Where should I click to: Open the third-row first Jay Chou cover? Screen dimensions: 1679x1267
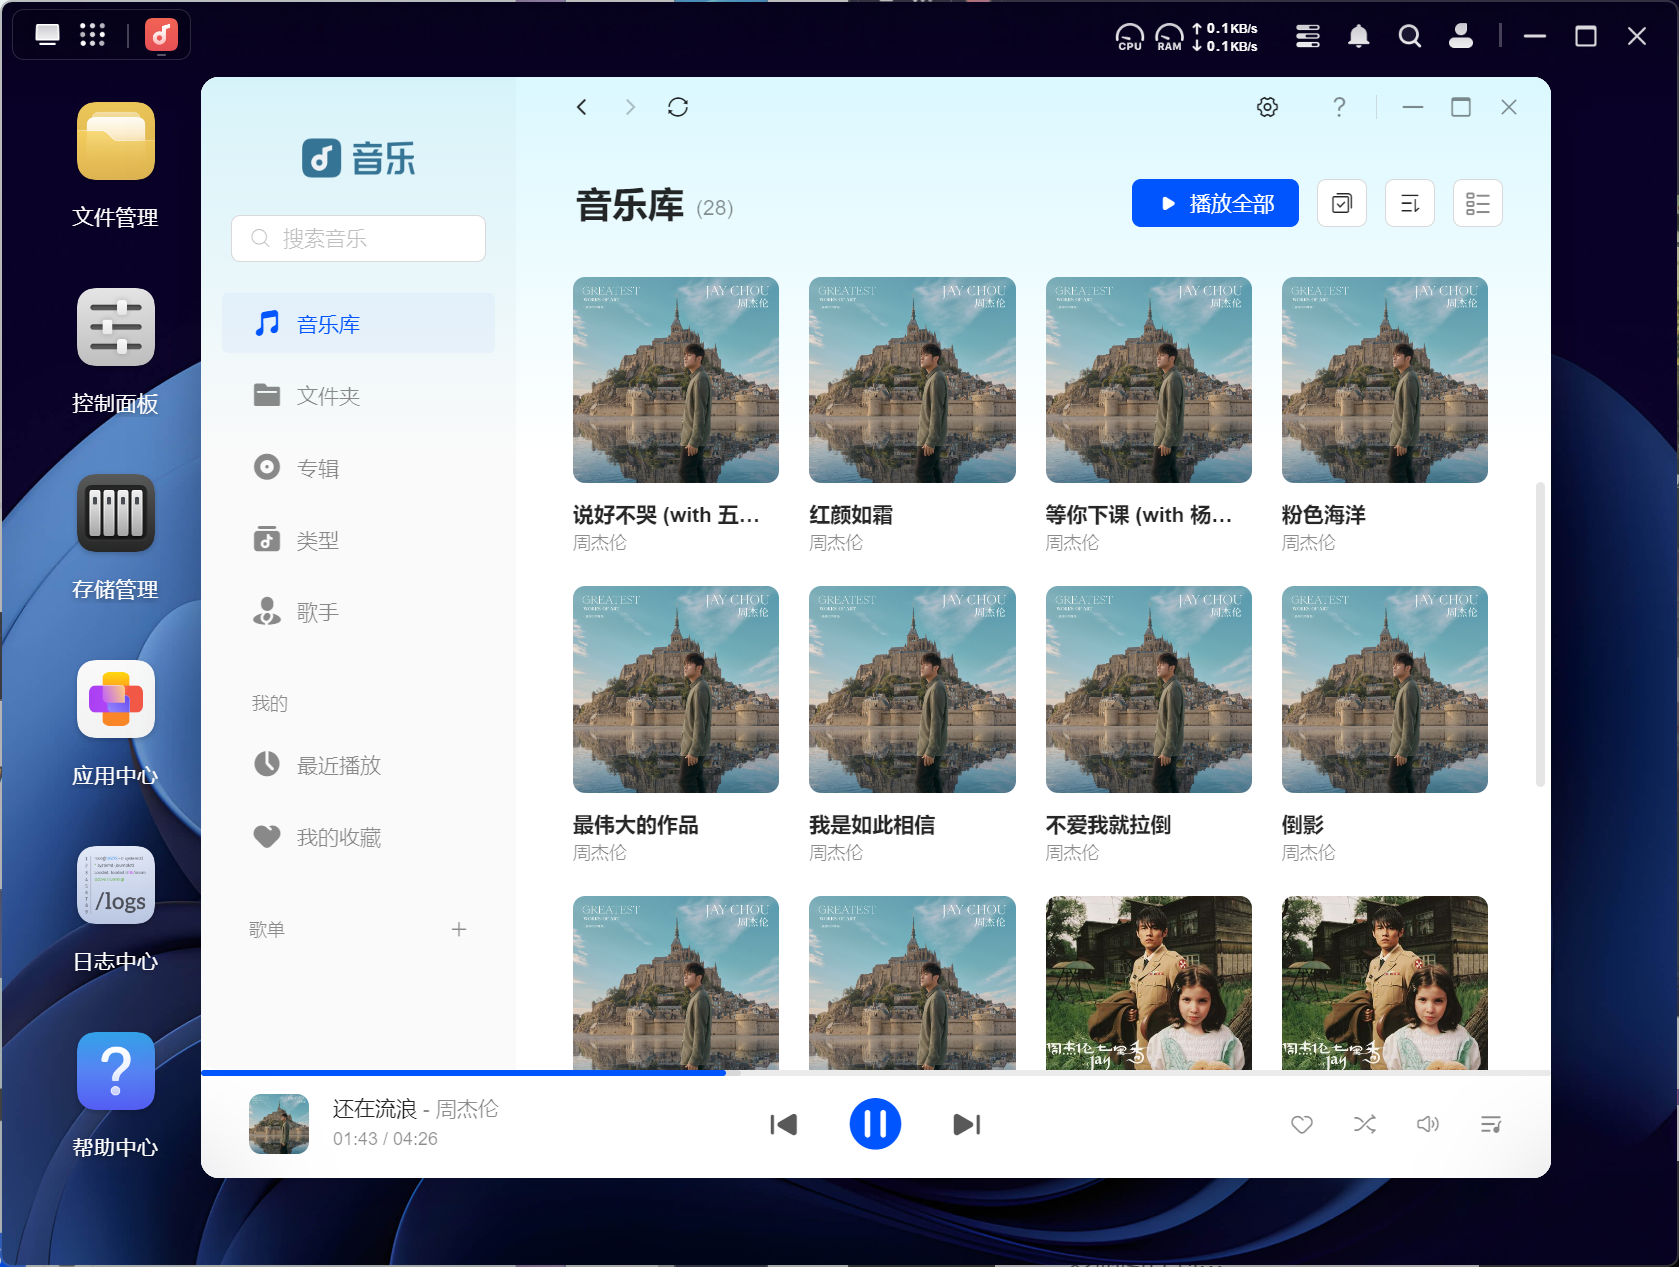676,983
